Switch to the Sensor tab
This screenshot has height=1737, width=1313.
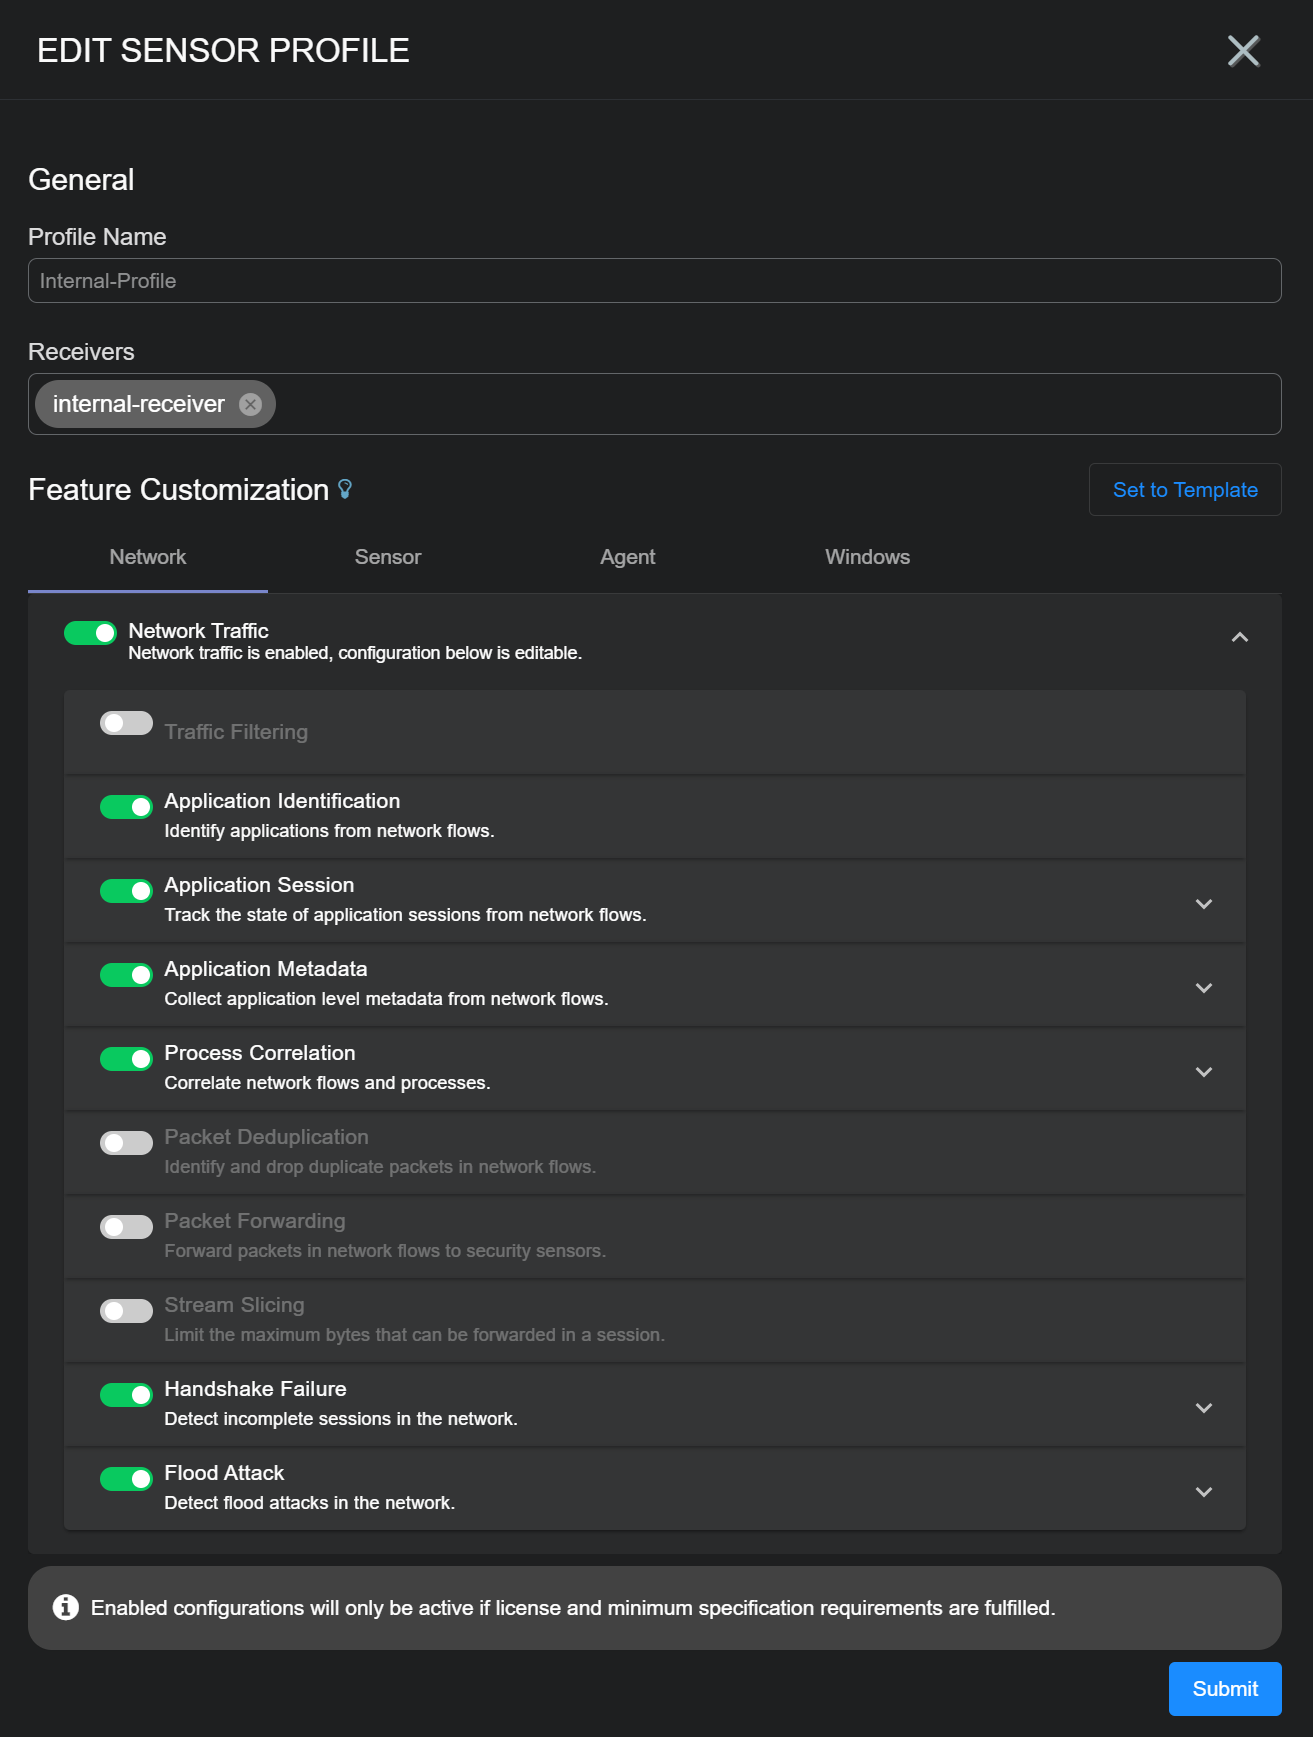click(388, 557)
